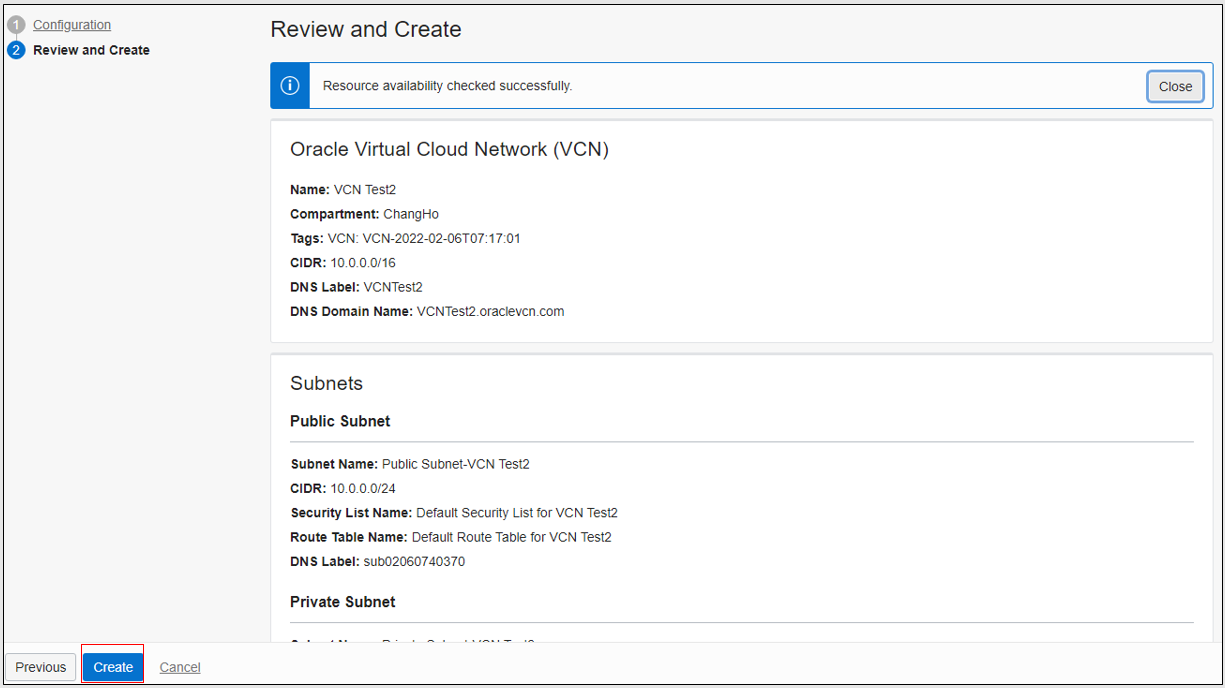
Task: Dismiss the notification with Close
Action: click(x=1175, y=86)
